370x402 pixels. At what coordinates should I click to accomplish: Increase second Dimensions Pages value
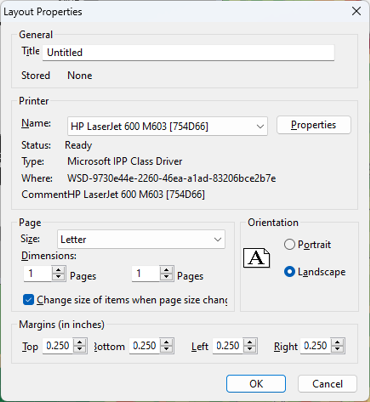click(x=166, y=270)
